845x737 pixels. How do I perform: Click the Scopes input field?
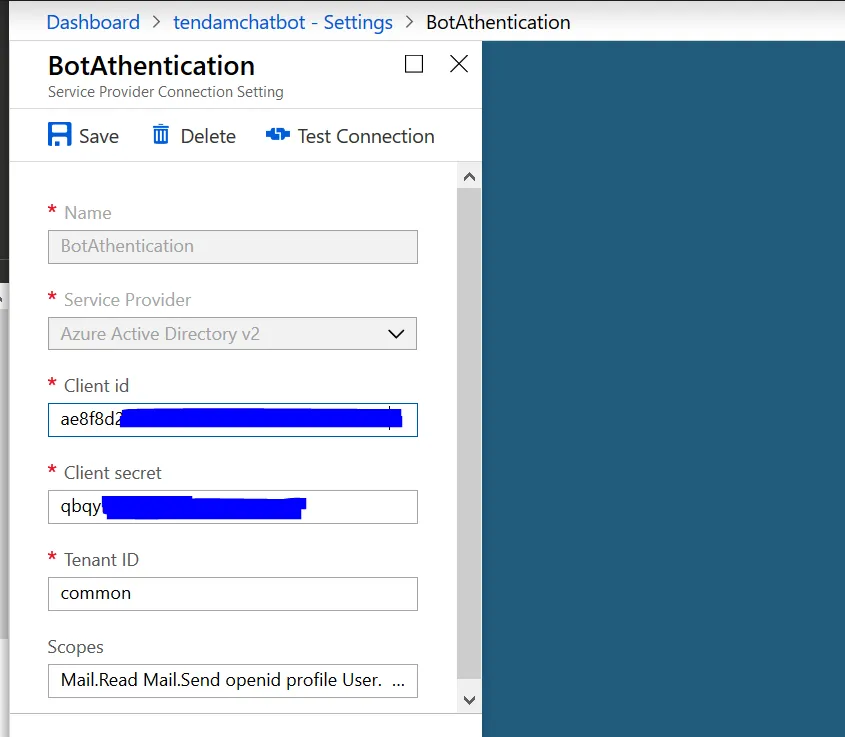point(232,681)
